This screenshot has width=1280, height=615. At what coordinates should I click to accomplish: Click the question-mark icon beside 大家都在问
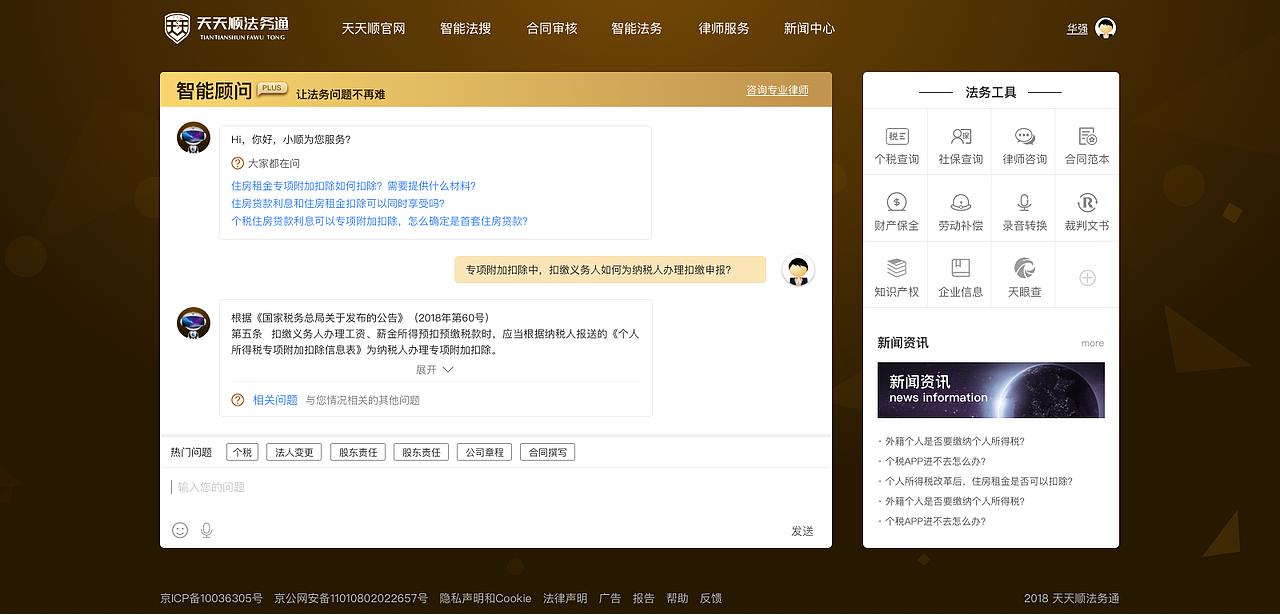(238, 163)
